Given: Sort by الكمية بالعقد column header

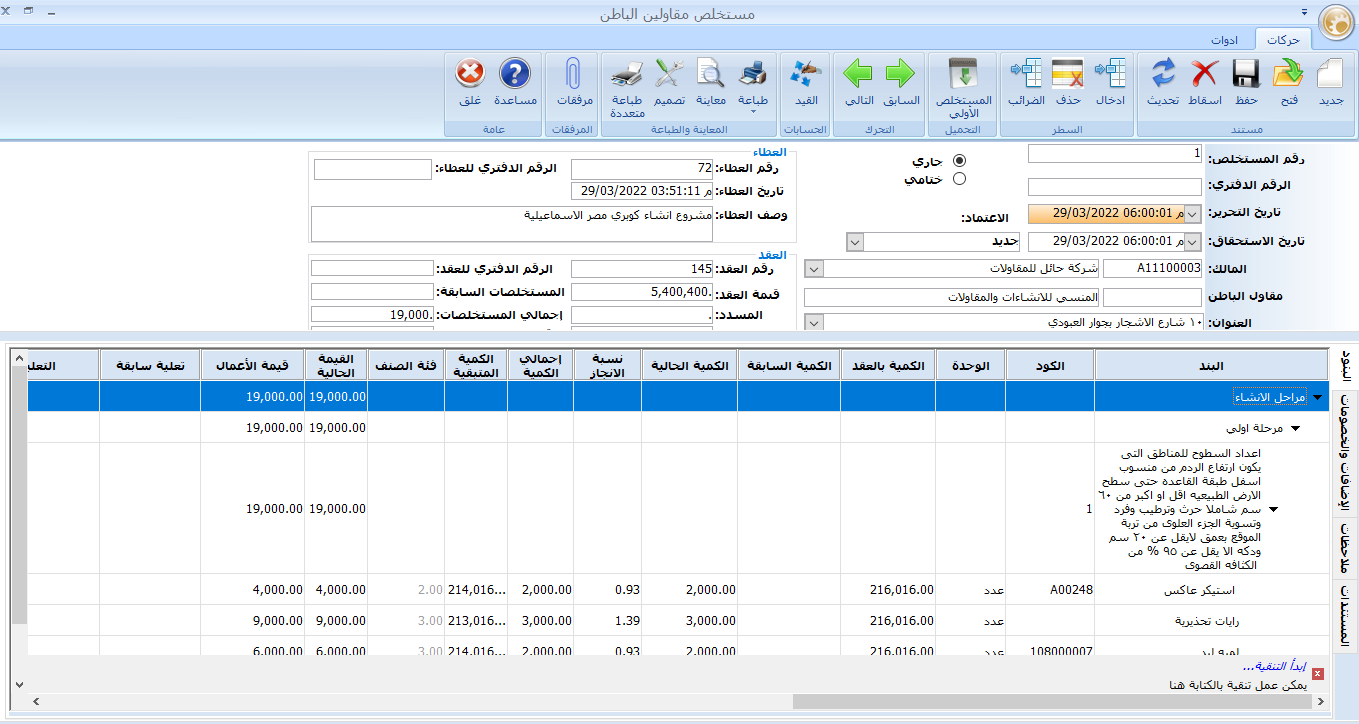Looking at the screenshot, I should point(889,365).
